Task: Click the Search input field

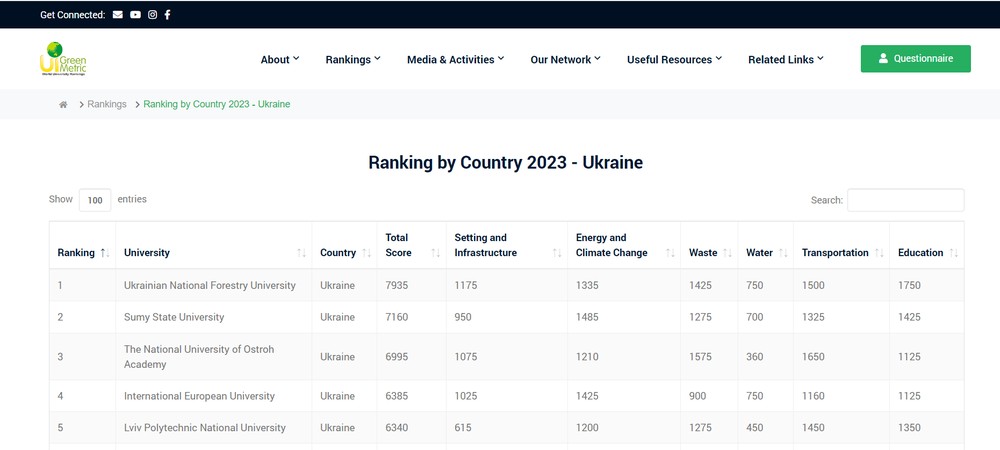Action: (x=905, y=200)
